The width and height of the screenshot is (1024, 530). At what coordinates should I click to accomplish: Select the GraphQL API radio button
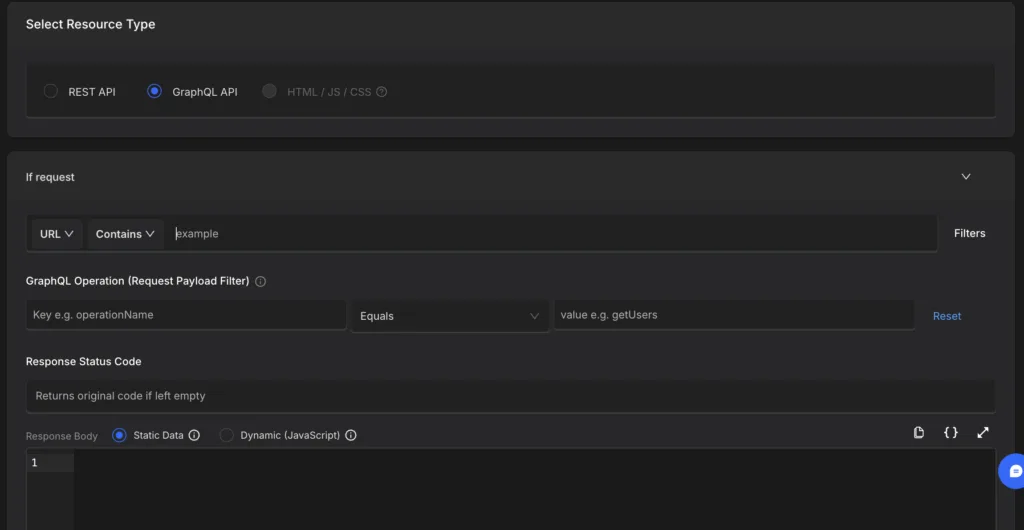tap(155, 91)
